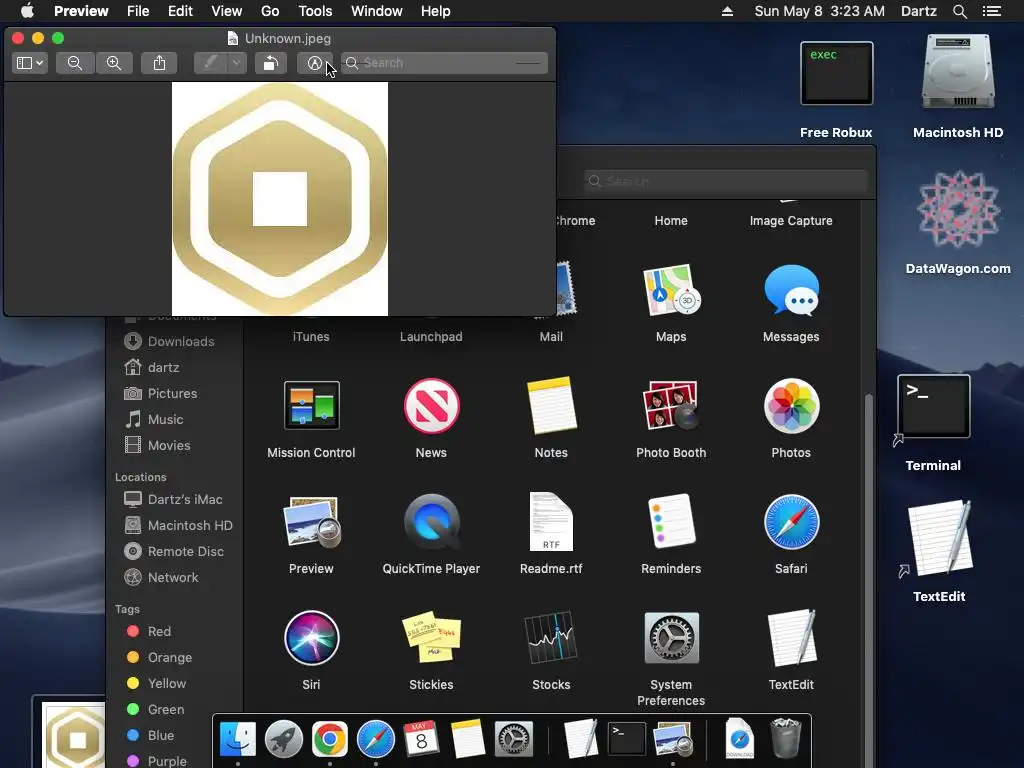The width and height of the screenshot is (1024, 768).
Task: Open the Tools menu
Action: 315,11
